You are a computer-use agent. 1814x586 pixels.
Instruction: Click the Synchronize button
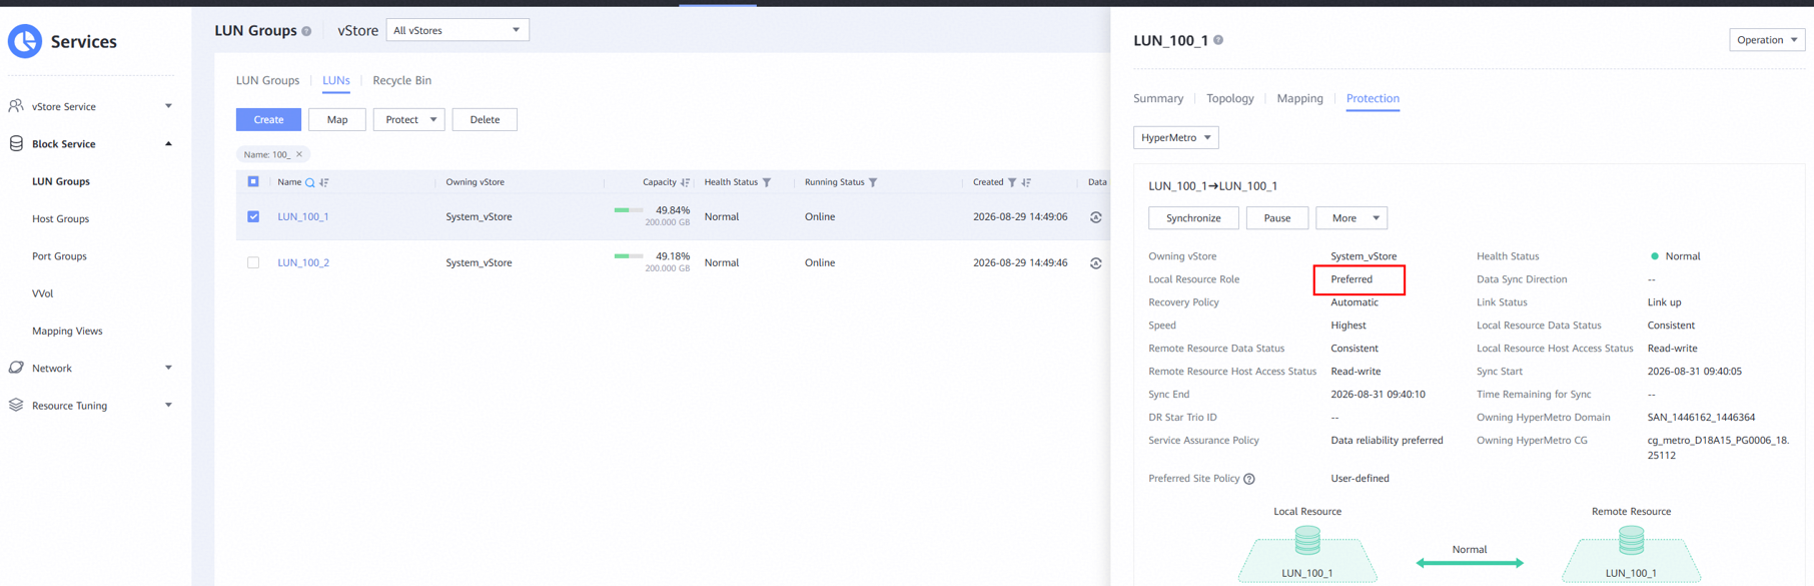pyautogui.click(x=1193, y=218)
